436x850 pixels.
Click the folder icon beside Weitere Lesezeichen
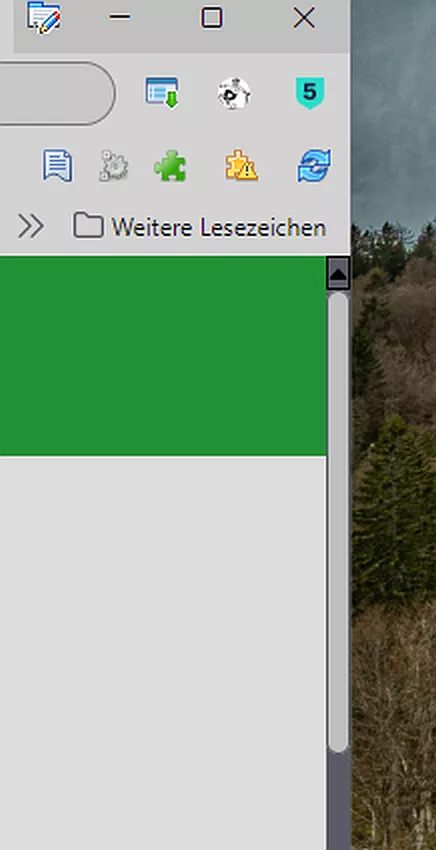[x=88, y=226]
